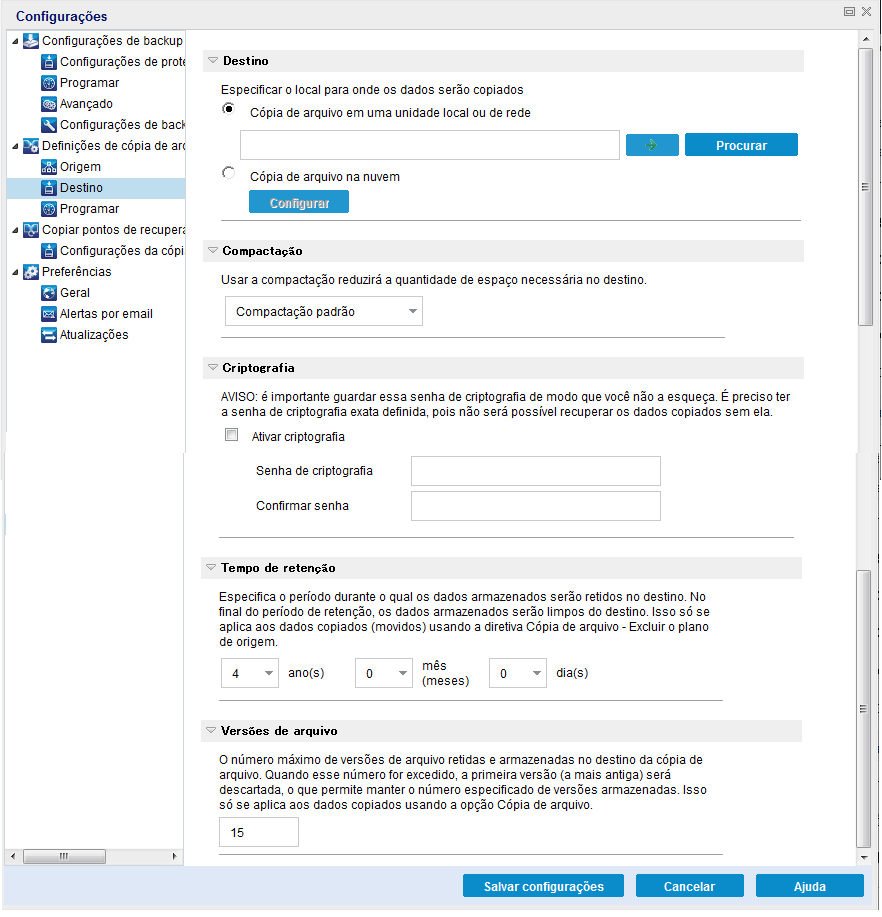Viewport: 882px width, 917px height.
Task: Click the Configurações de proteção icon
Action: (49, 62)
